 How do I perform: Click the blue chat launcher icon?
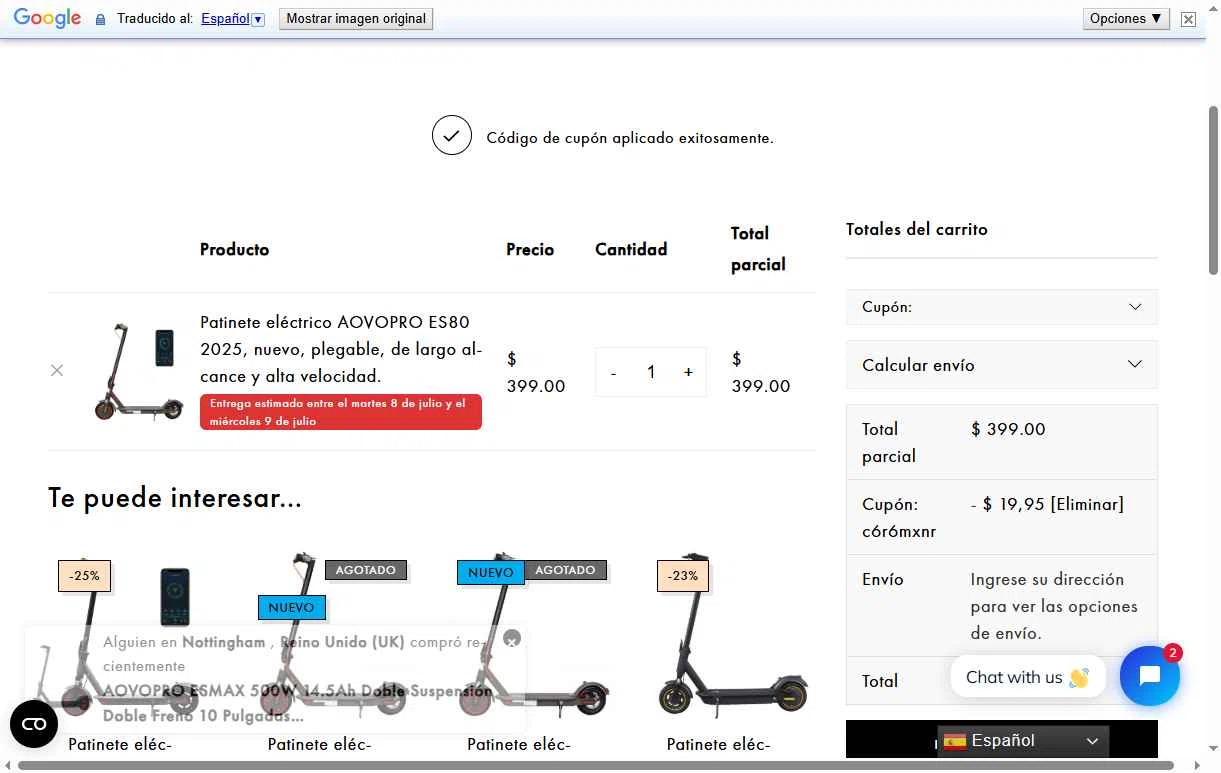pos(1150,676)
